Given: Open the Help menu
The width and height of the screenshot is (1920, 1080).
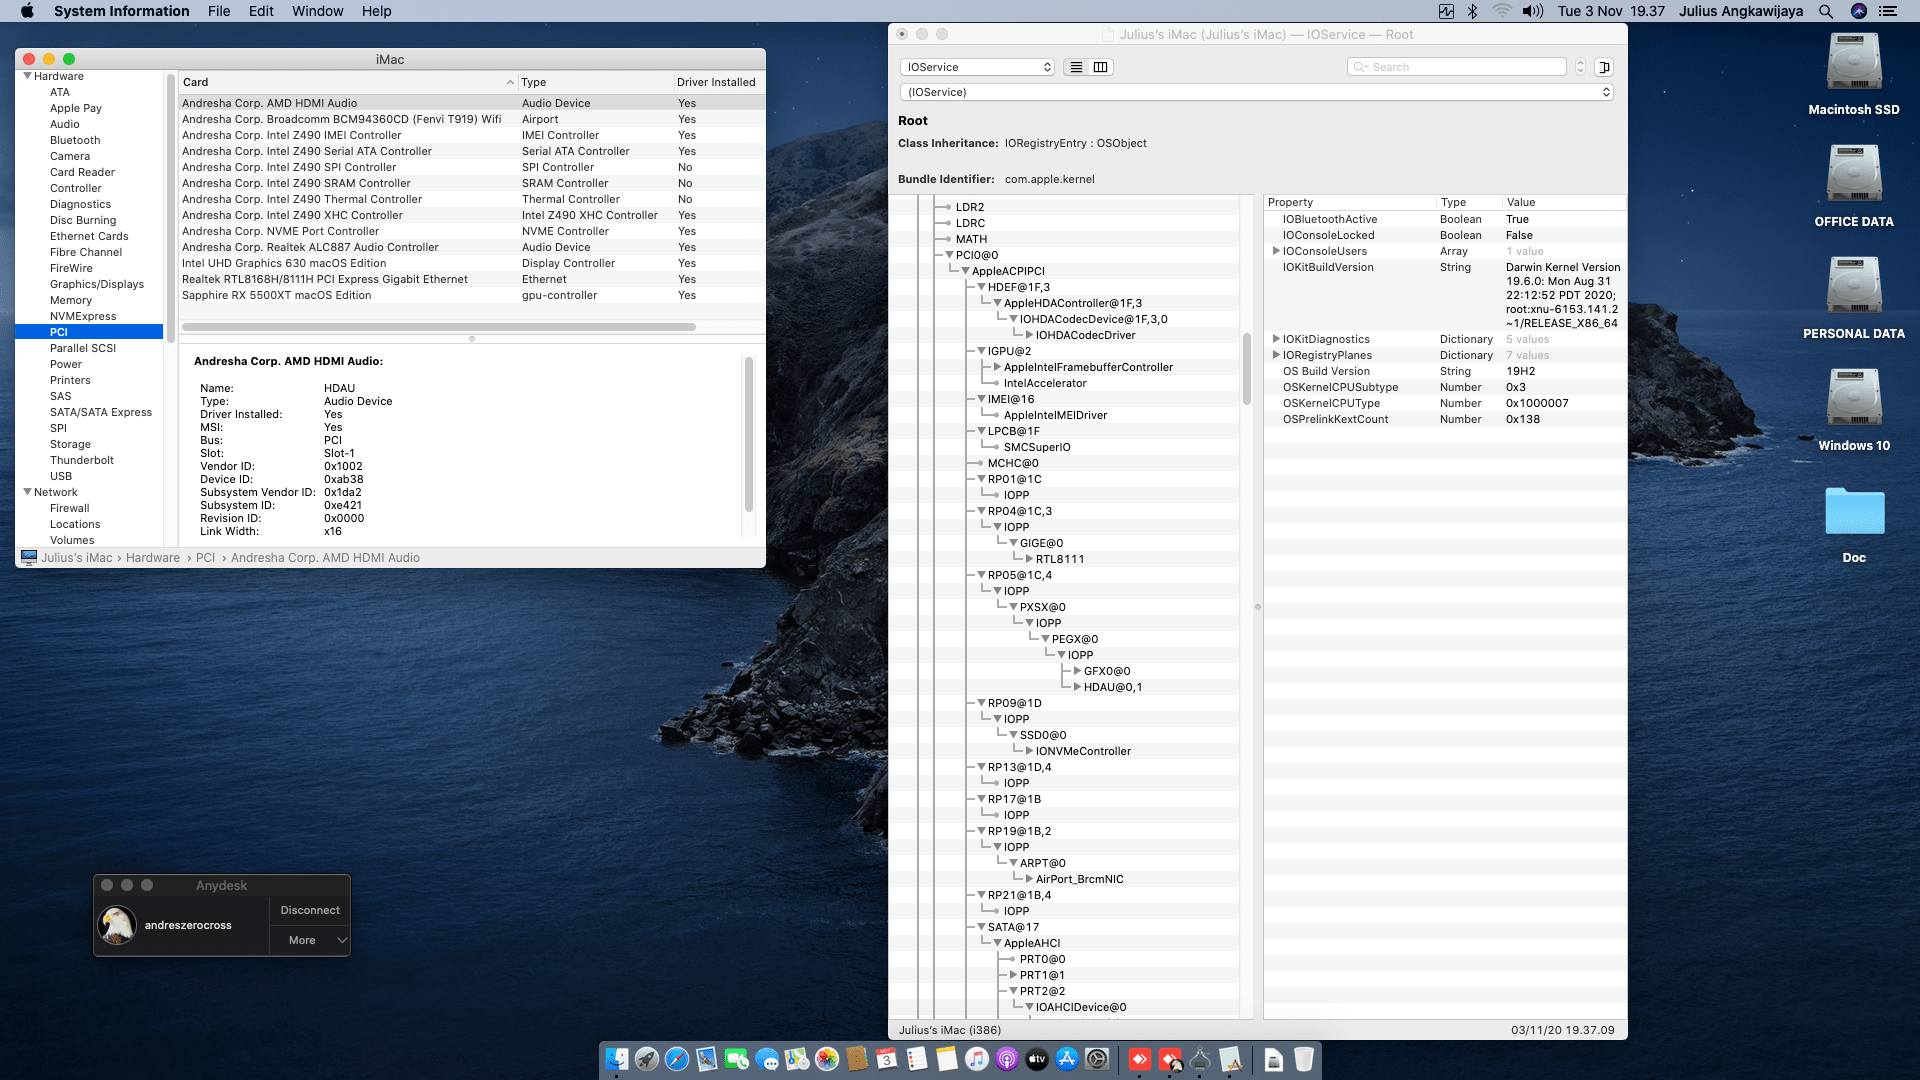Looking at the screenshot, I should pos(376,11).
